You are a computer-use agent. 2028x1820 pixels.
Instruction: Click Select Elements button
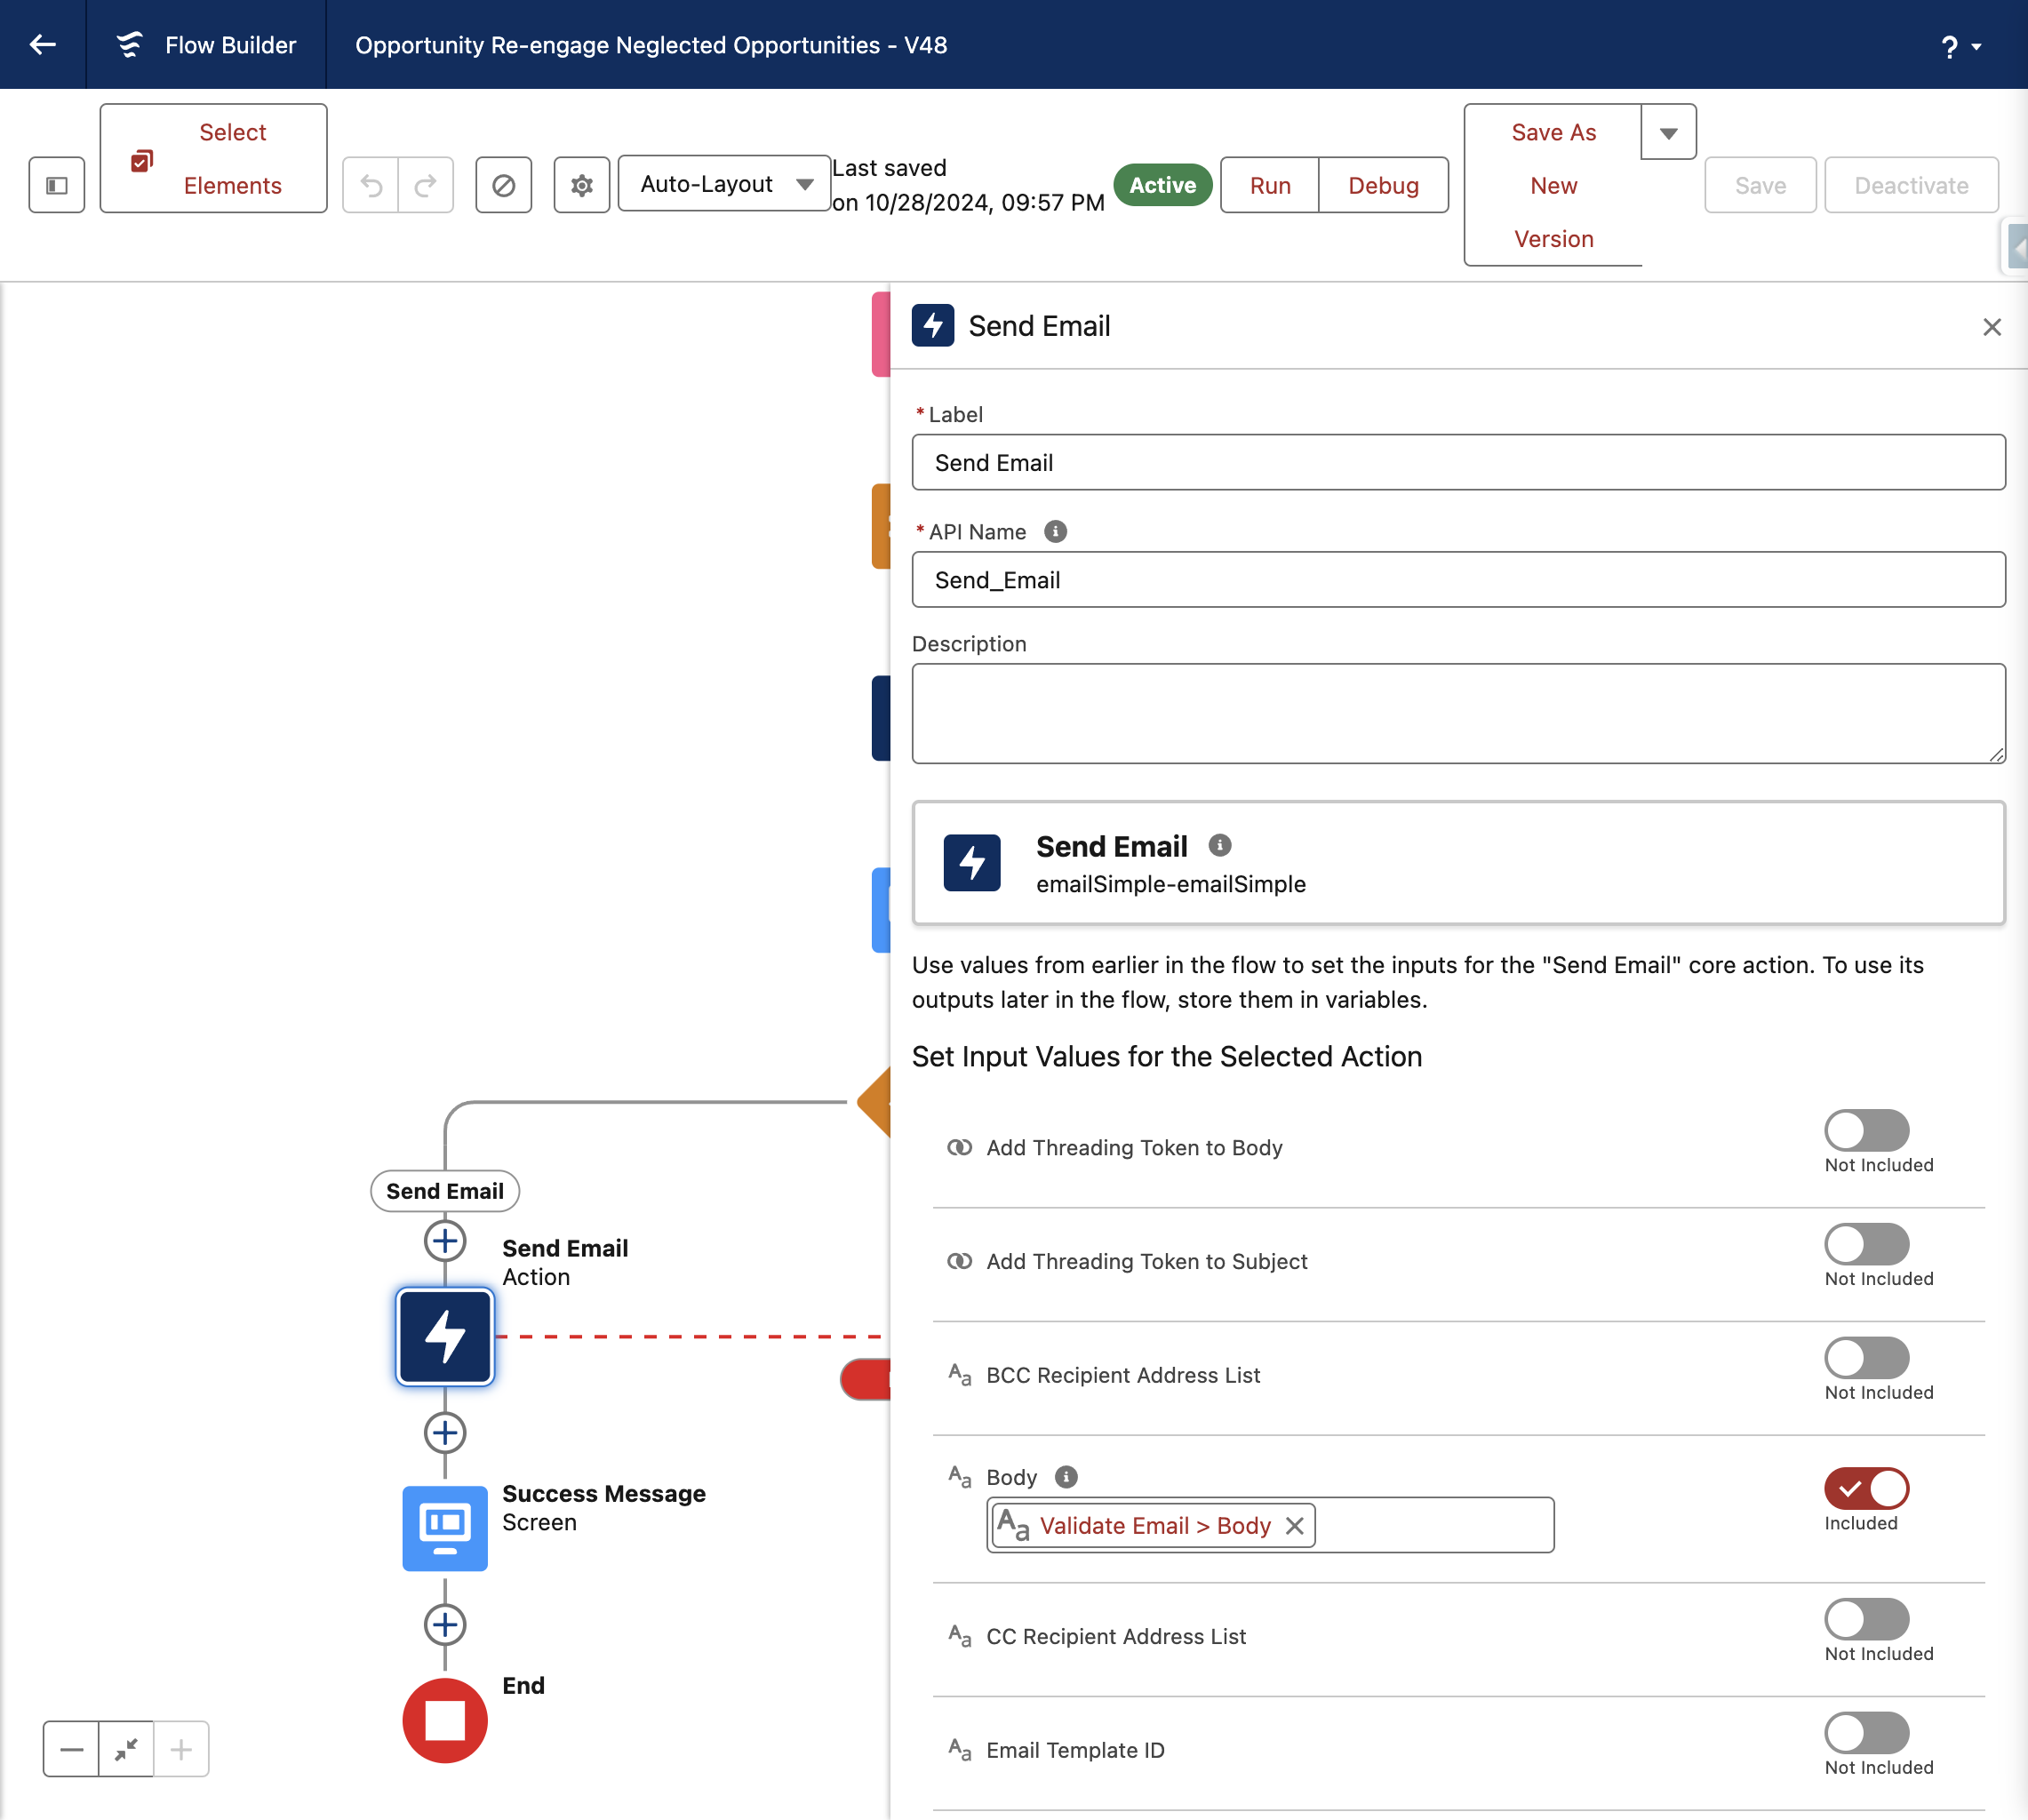tap(213, 158)
